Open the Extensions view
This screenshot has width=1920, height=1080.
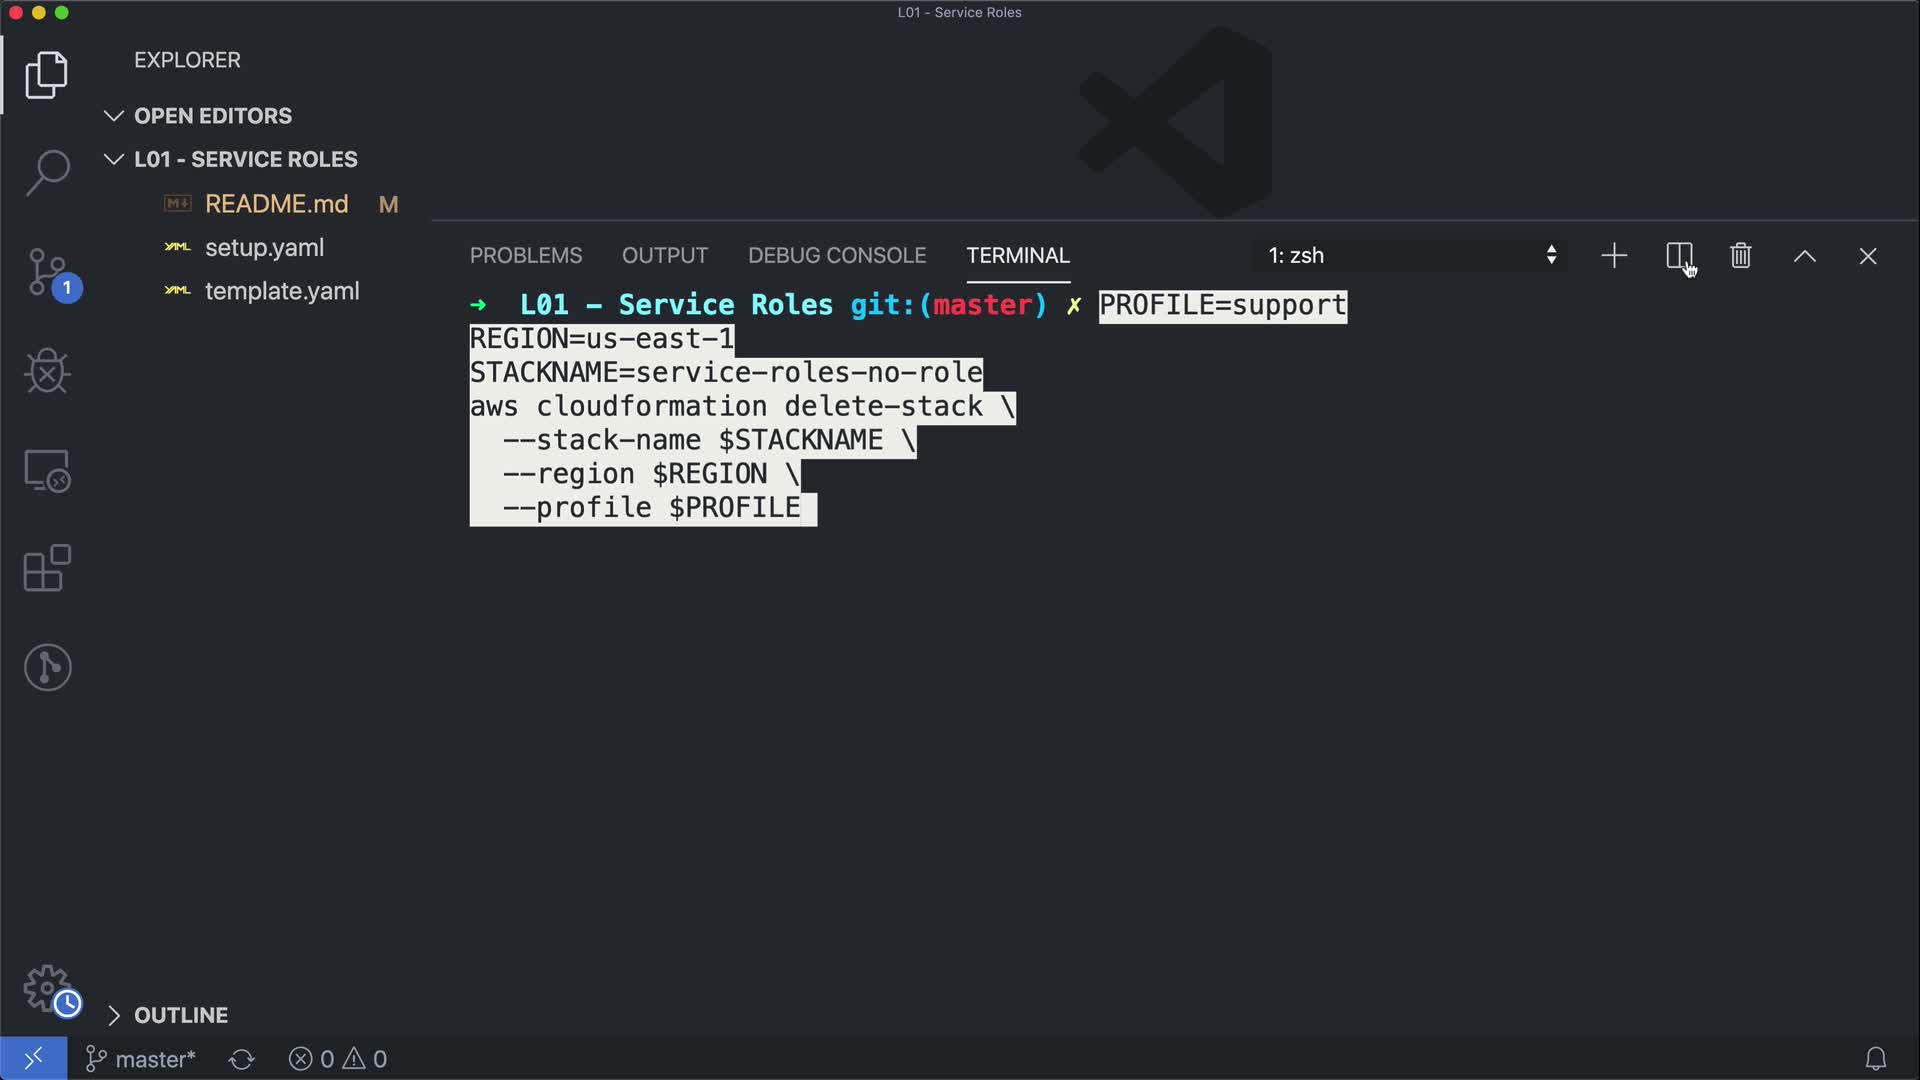(x=47, y=569)
